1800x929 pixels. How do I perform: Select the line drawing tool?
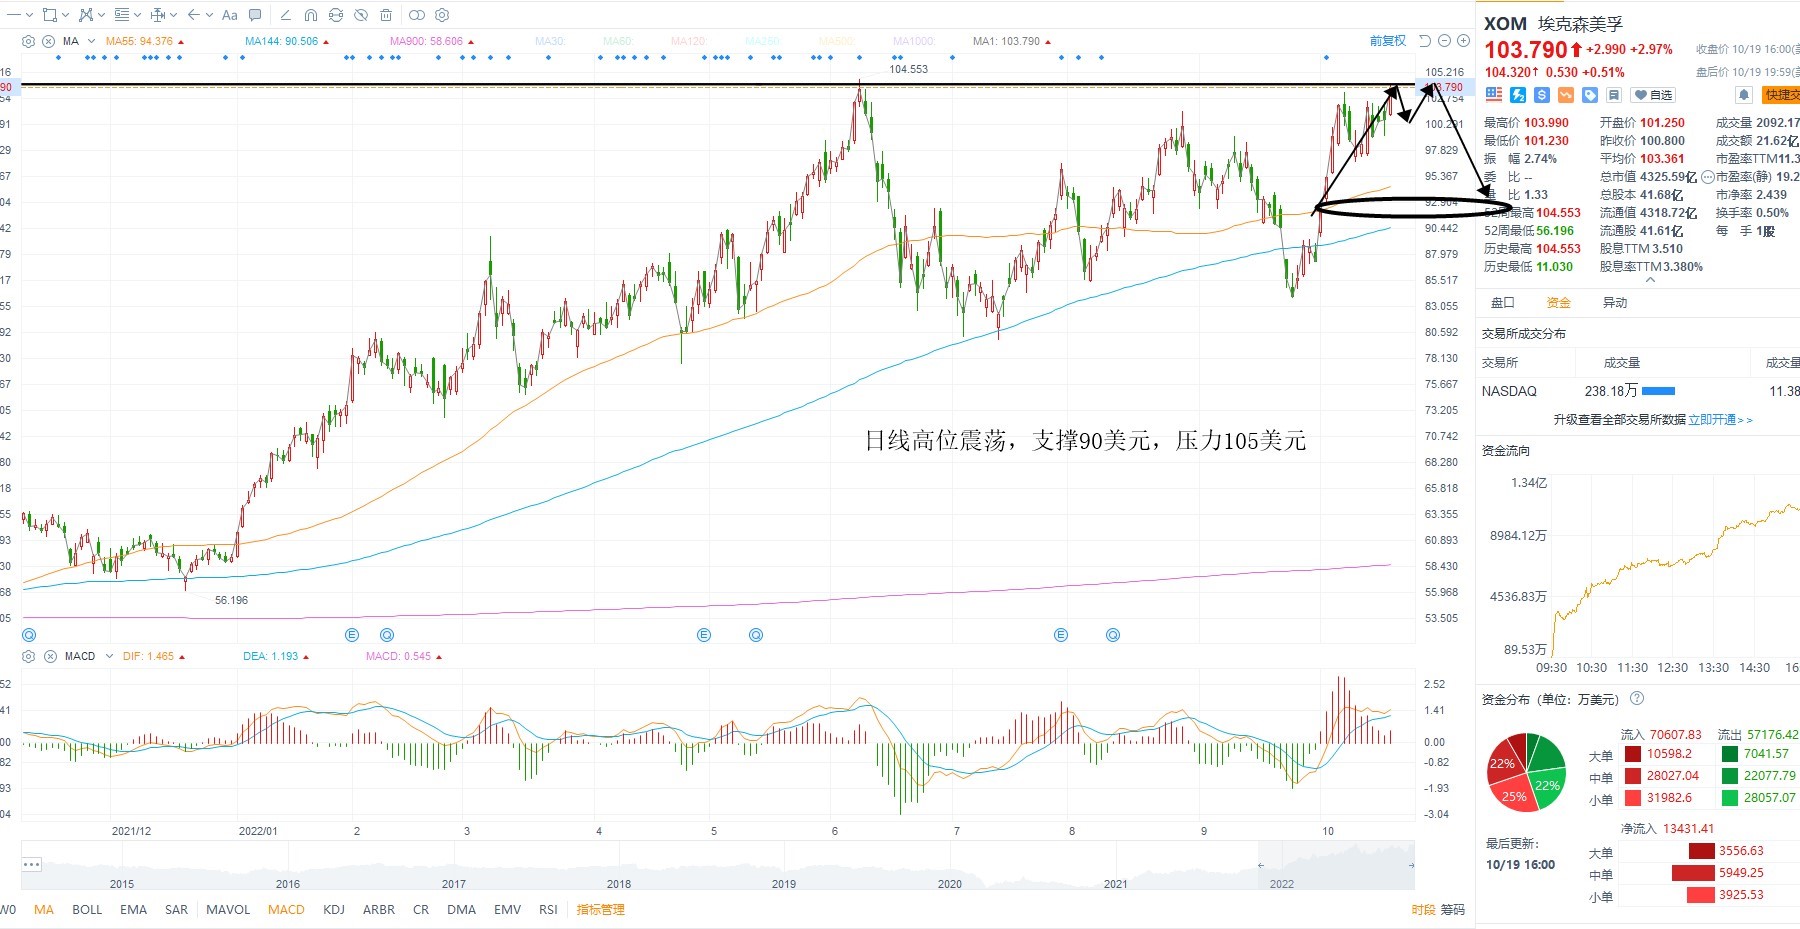click(x=13, y=15)
